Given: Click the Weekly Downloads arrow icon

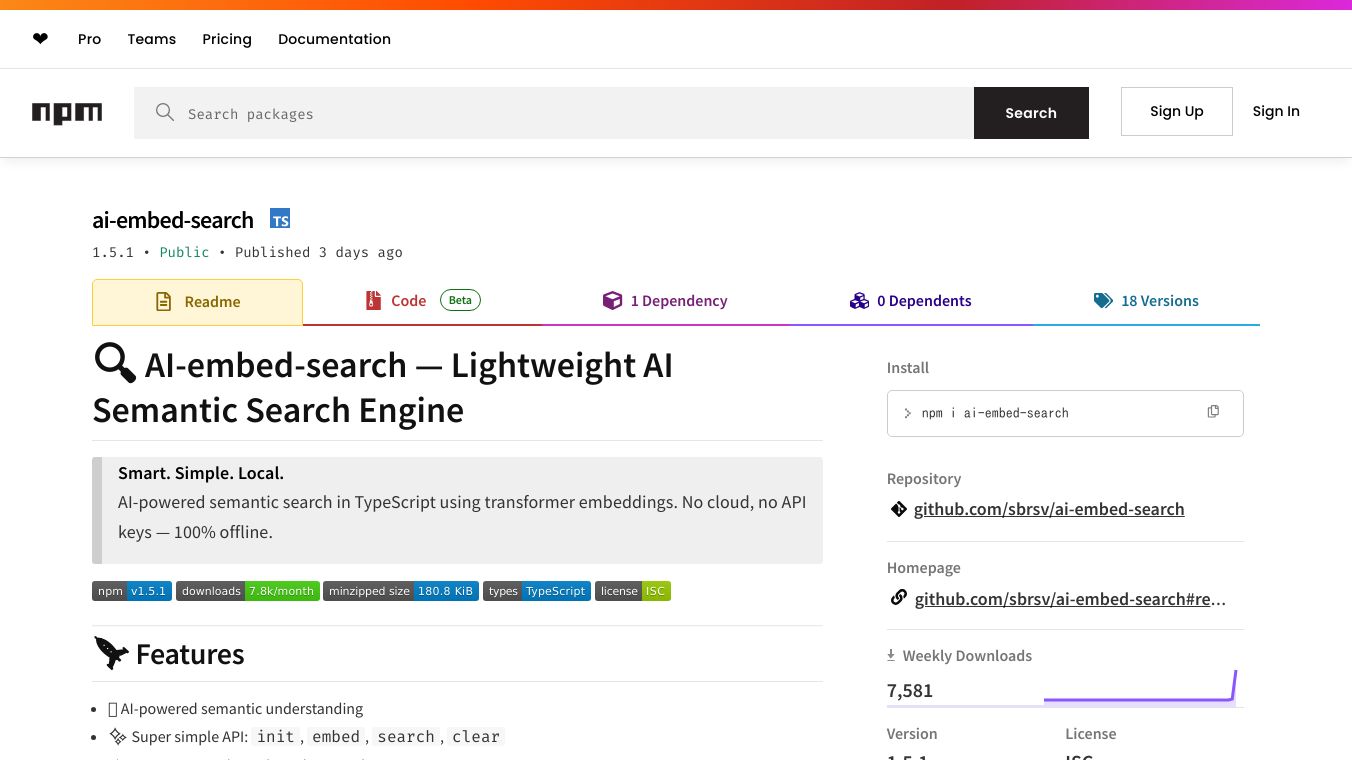Looking at the screenshot, I should 891,656.
